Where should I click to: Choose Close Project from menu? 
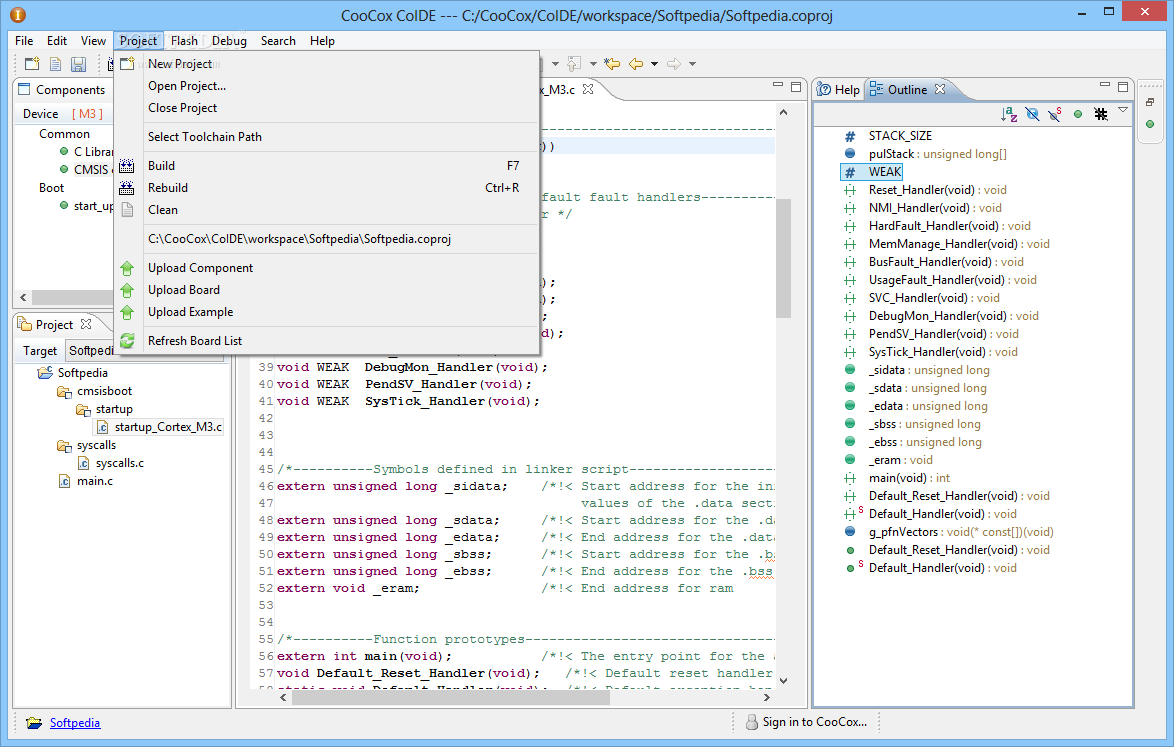pyautogui.click(x=326, y=108)
